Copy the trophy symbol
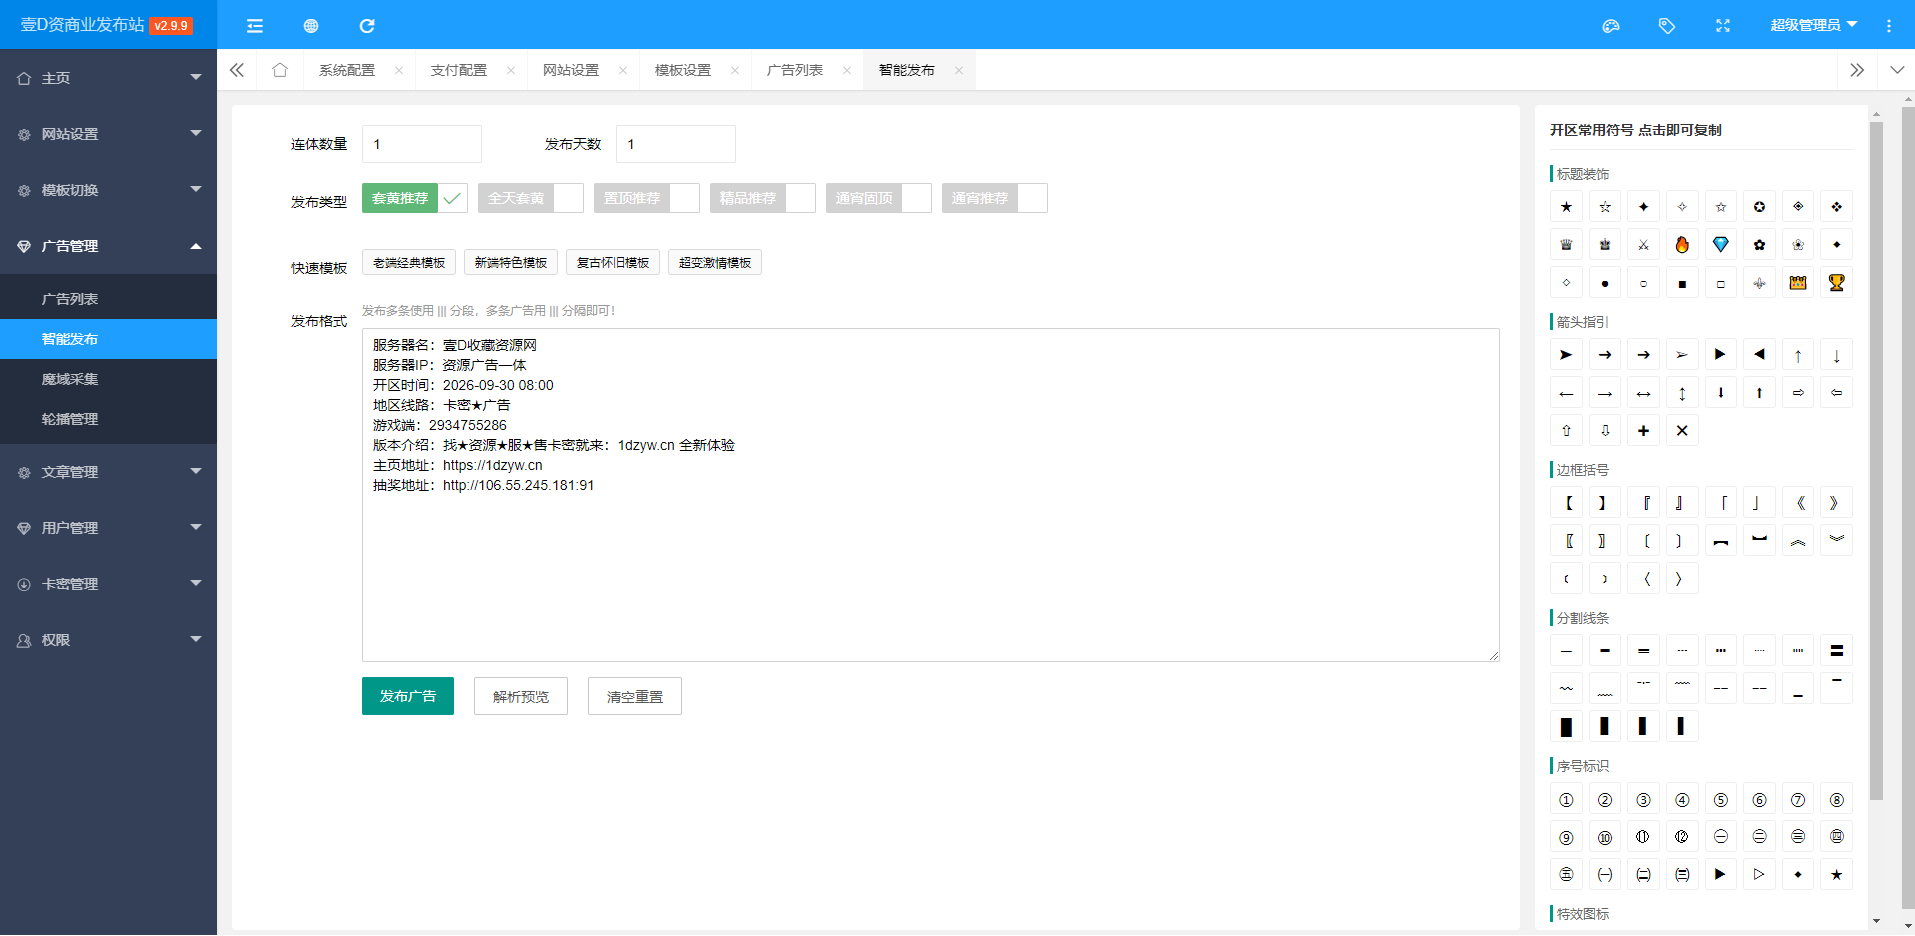The height and width of the screenshot is (936, 1915). [1836, 283]
